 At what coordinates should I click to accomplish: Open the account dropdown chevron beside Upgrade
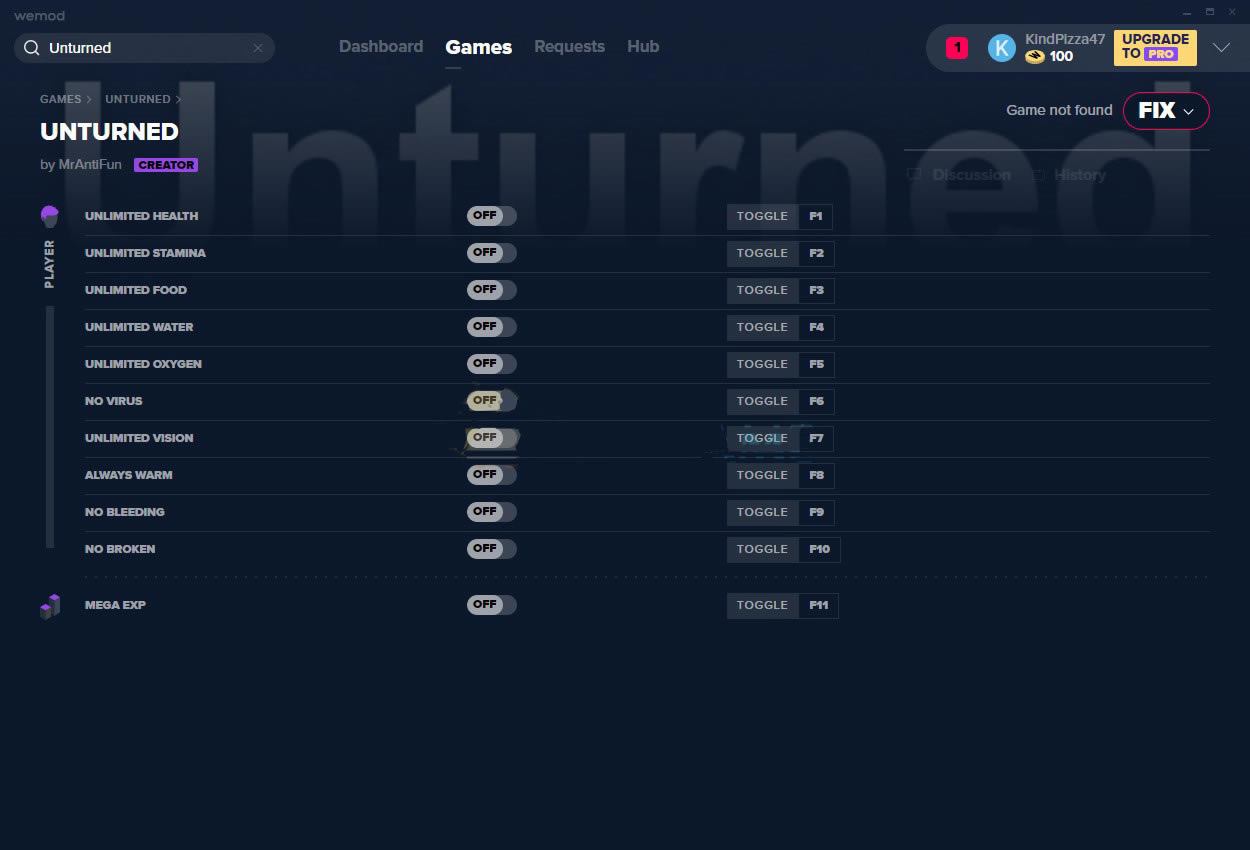1221,47
